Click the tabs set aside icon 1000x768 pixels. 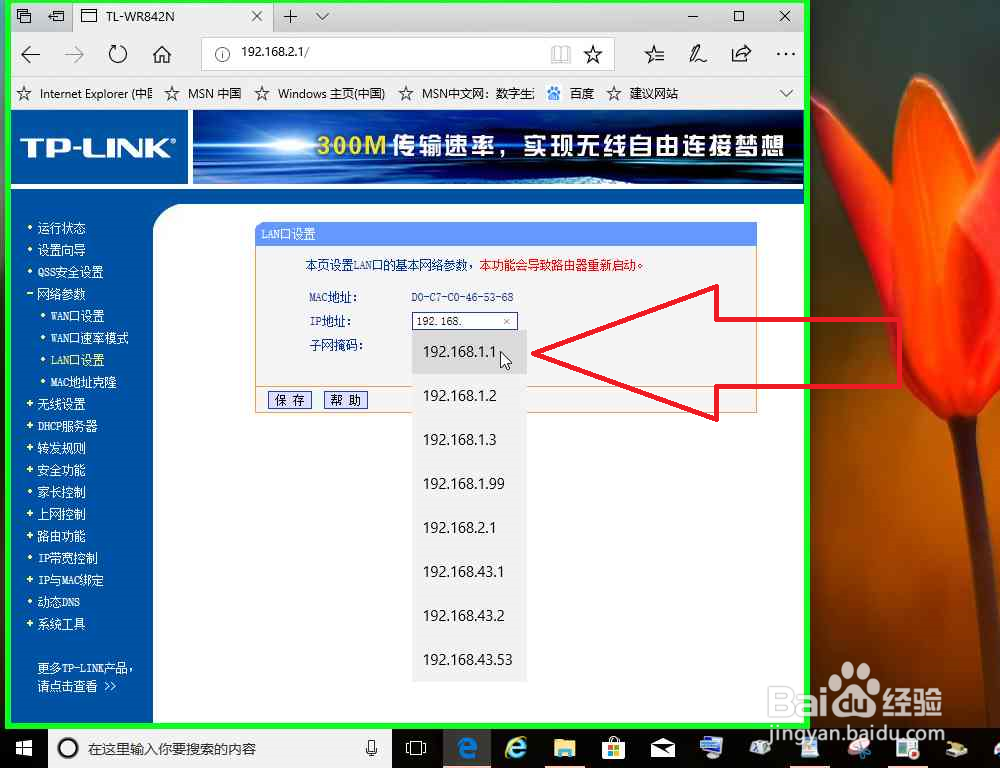(x=24, y=16)
